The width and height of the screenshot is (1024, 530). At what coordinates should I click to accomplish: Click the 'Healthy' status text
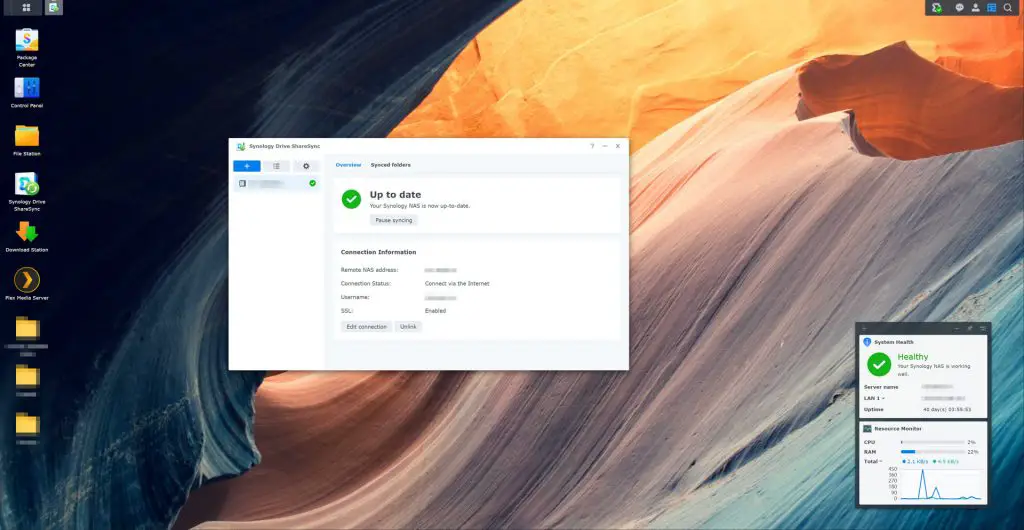(912, 357)
